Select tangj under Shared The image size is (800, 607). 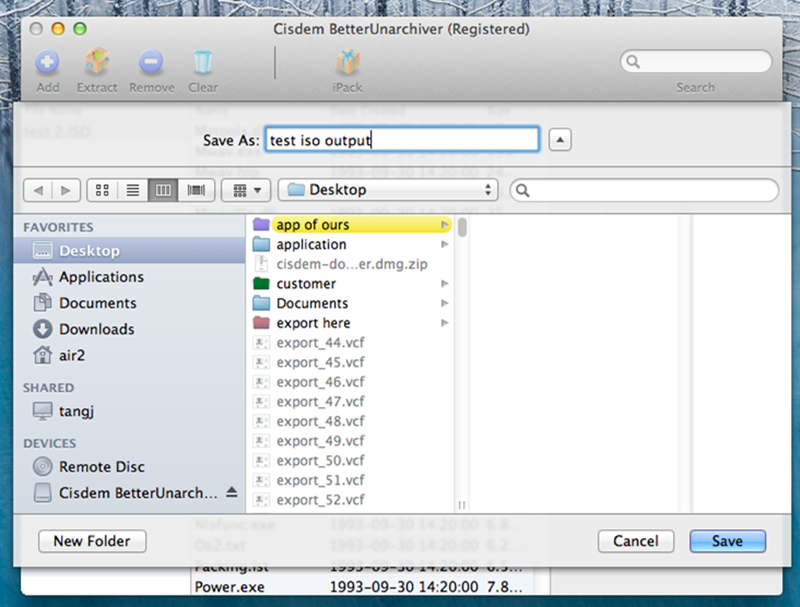(x=129, y=411)
